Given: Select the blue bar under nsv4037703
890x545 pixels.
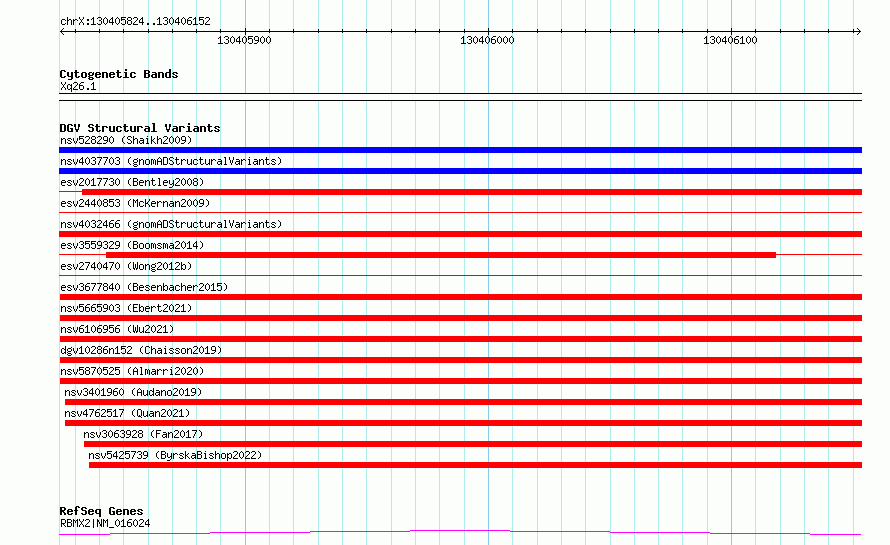Looking at the screenshot, I should tap(460, 171).
